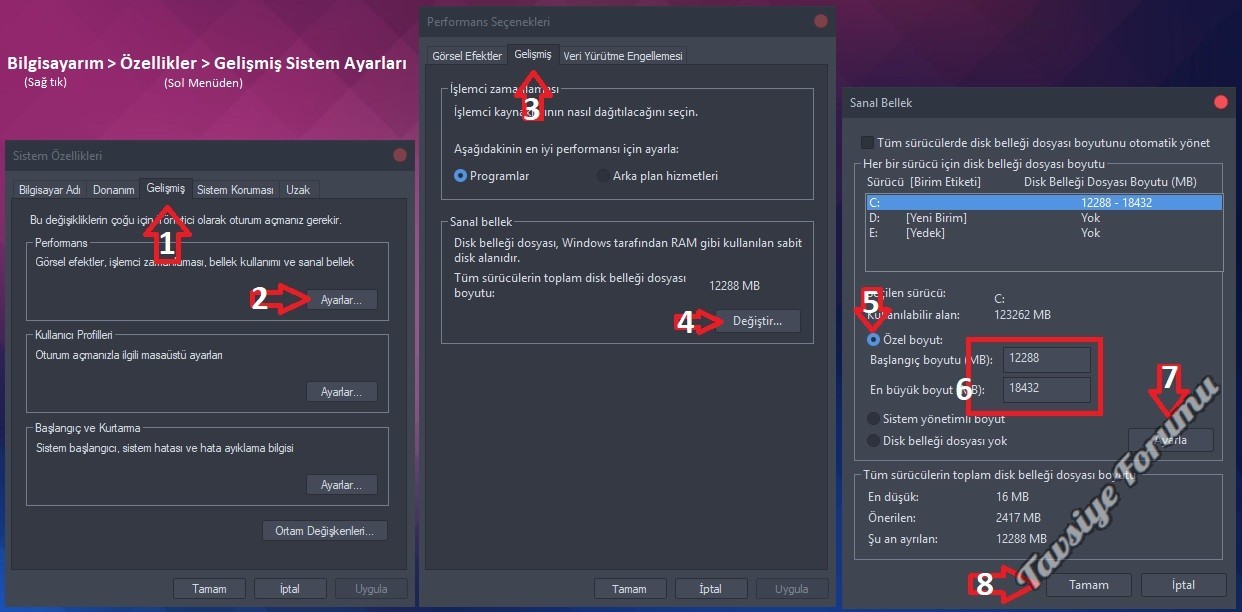Open Veri Yürütme Engellemesi tab
Screen dimensions: 1242x612
tap(622, 56)
